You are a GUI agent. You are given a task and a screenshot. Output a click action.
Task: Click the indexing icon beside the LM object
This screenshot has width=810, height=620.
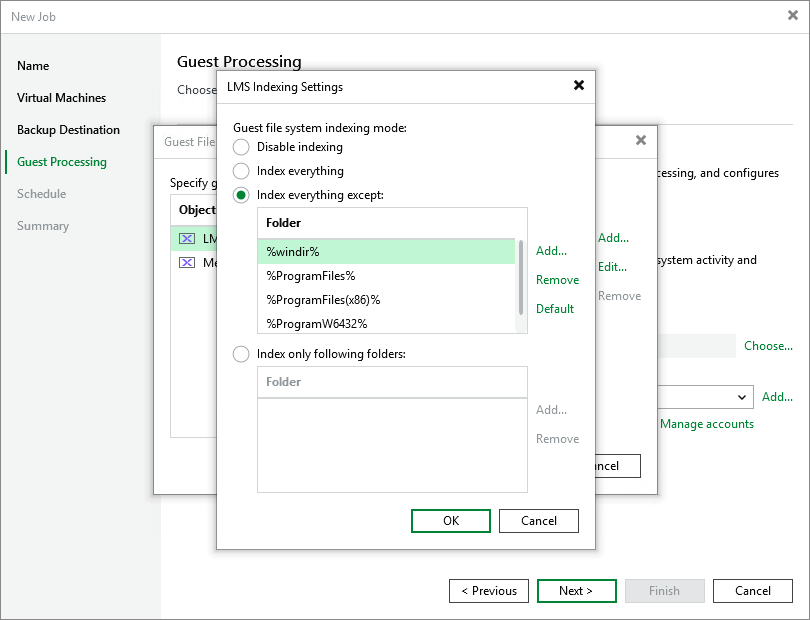pyautogui.click(x=185, y=238)
